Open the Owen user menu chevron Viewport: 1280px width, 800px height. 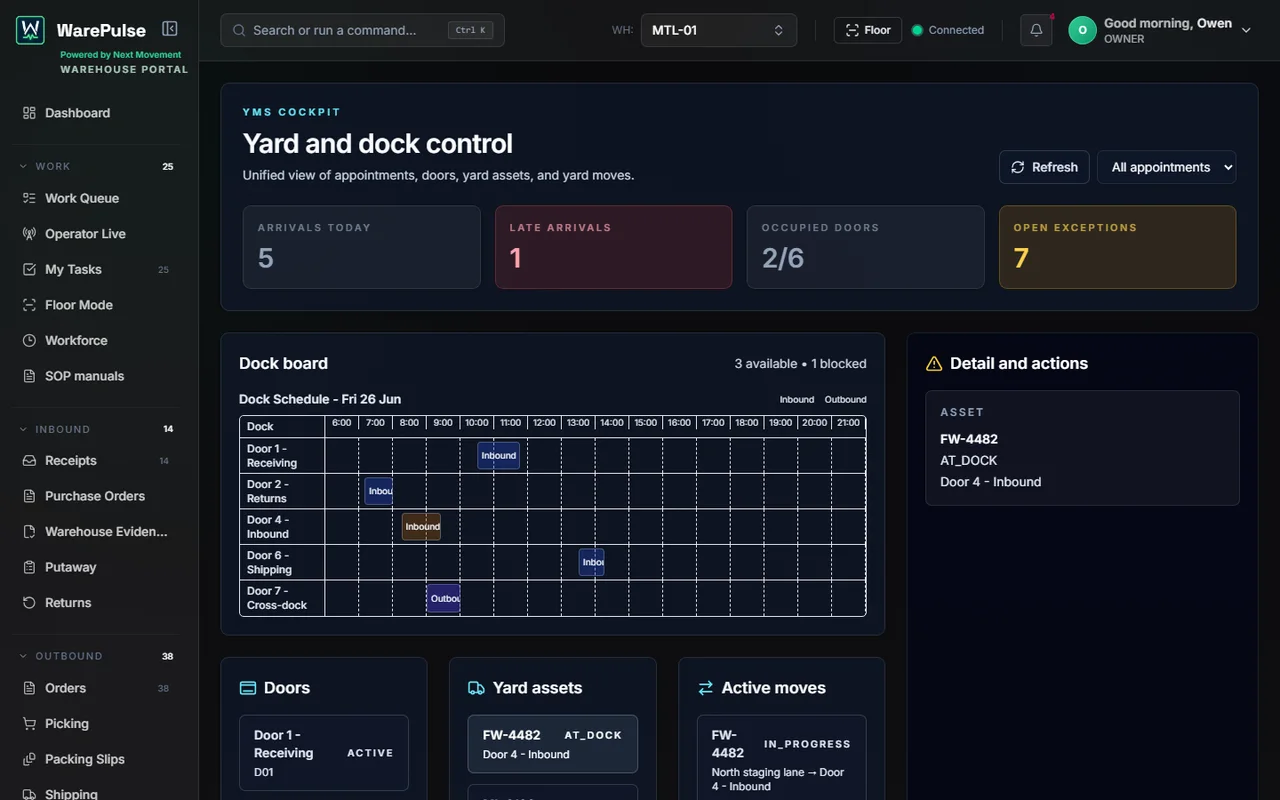pos(1246,30)
